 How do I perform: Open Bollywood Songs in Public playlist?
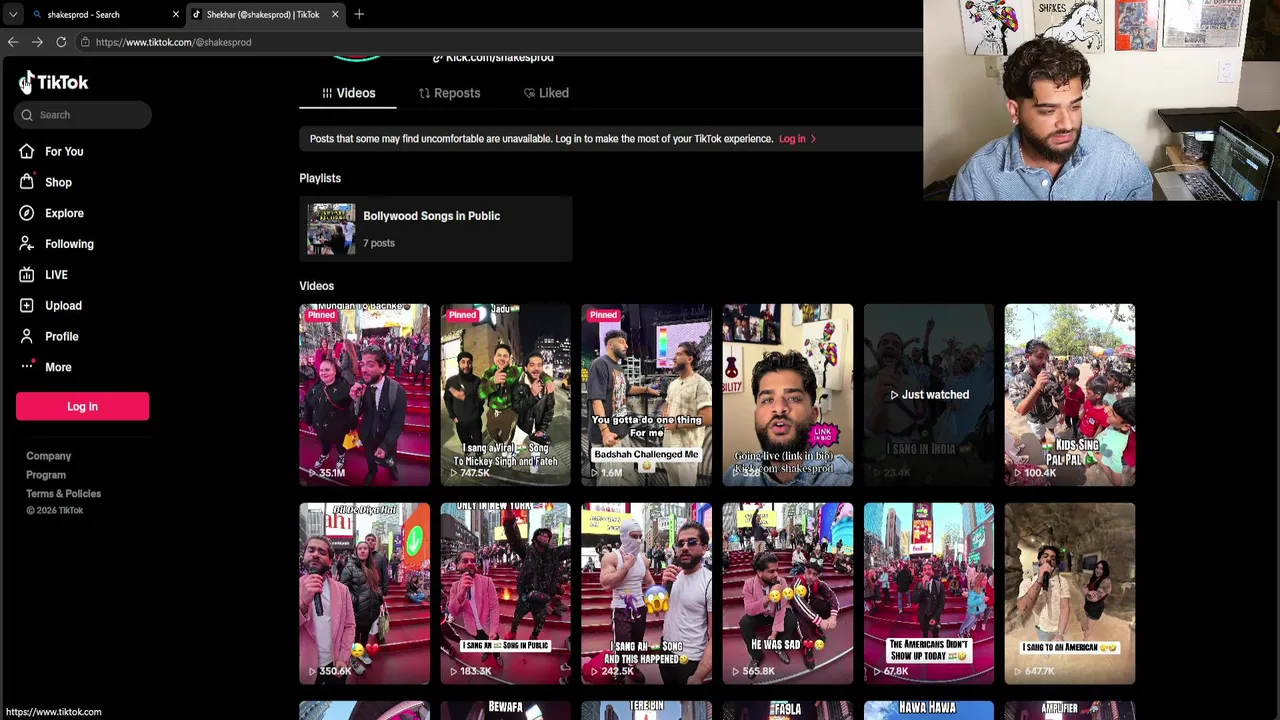(x=435, y=228)
